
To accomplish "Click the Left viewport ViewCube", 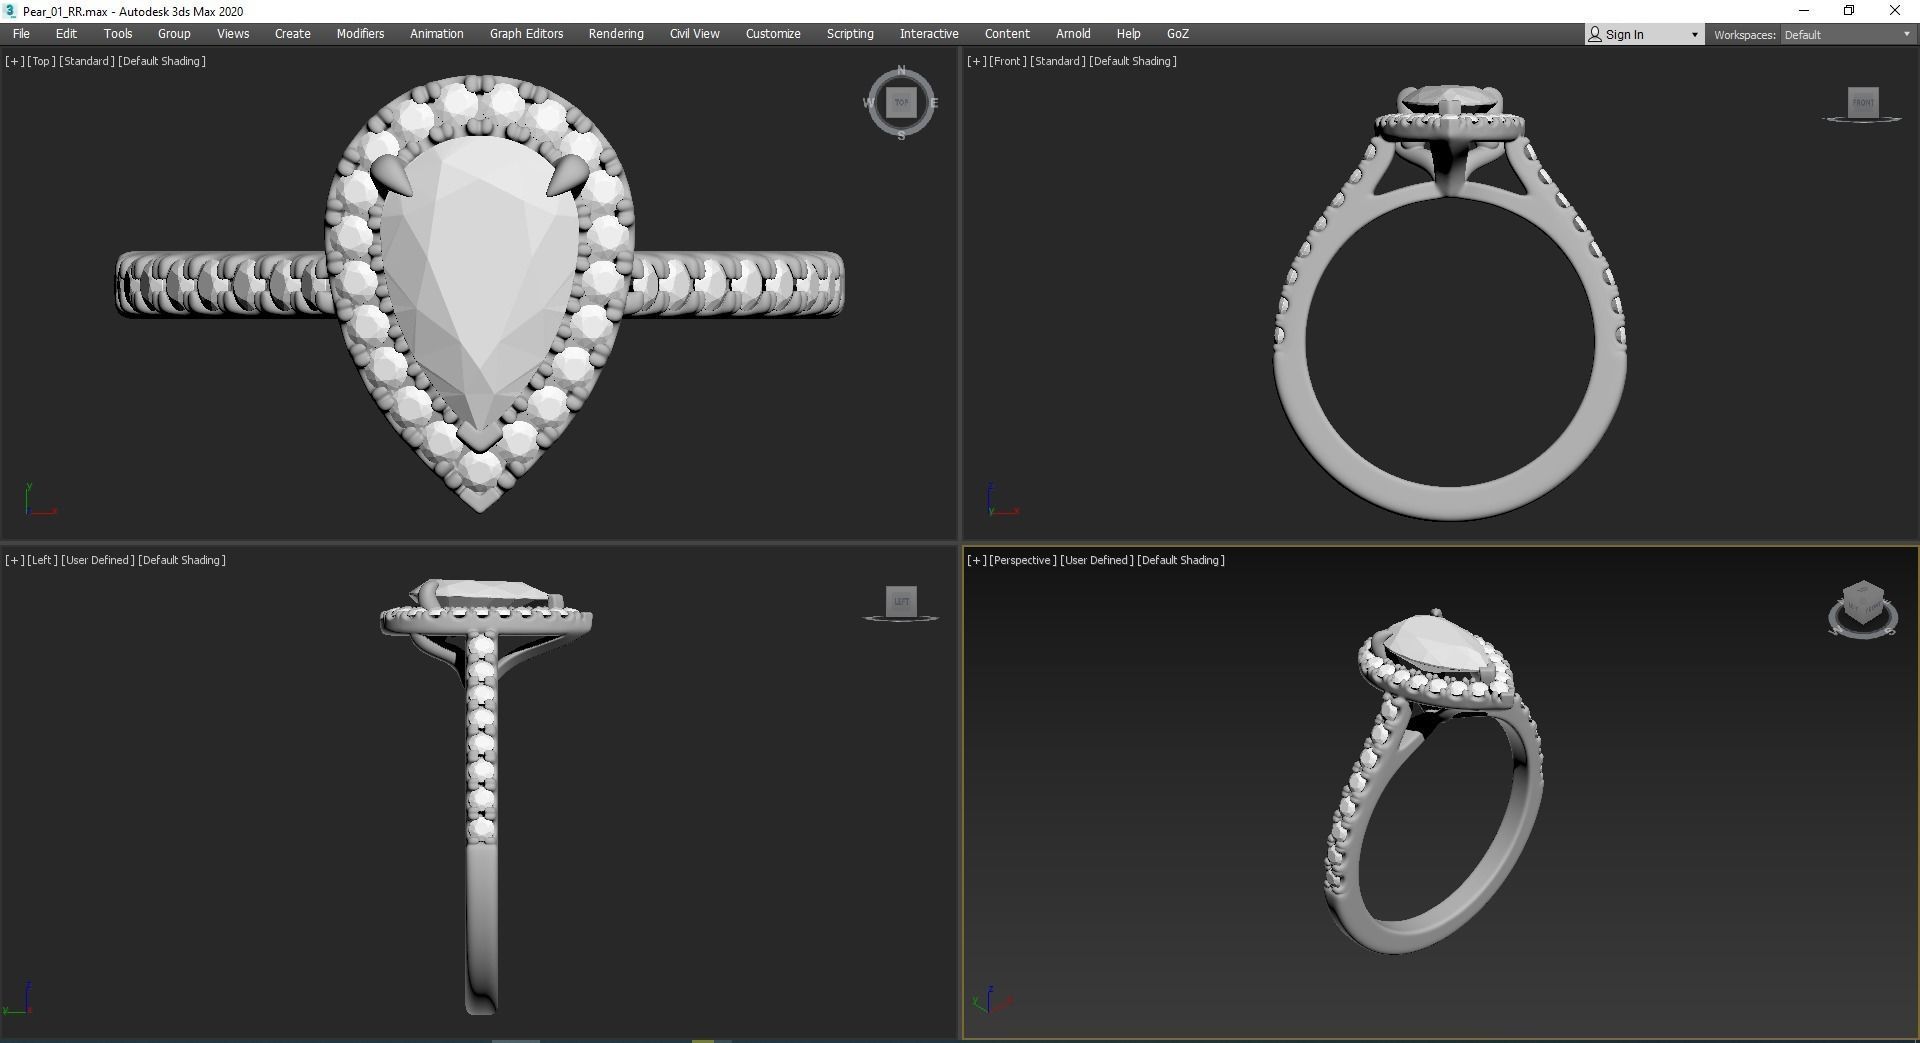I will click(x=901, y=601).
